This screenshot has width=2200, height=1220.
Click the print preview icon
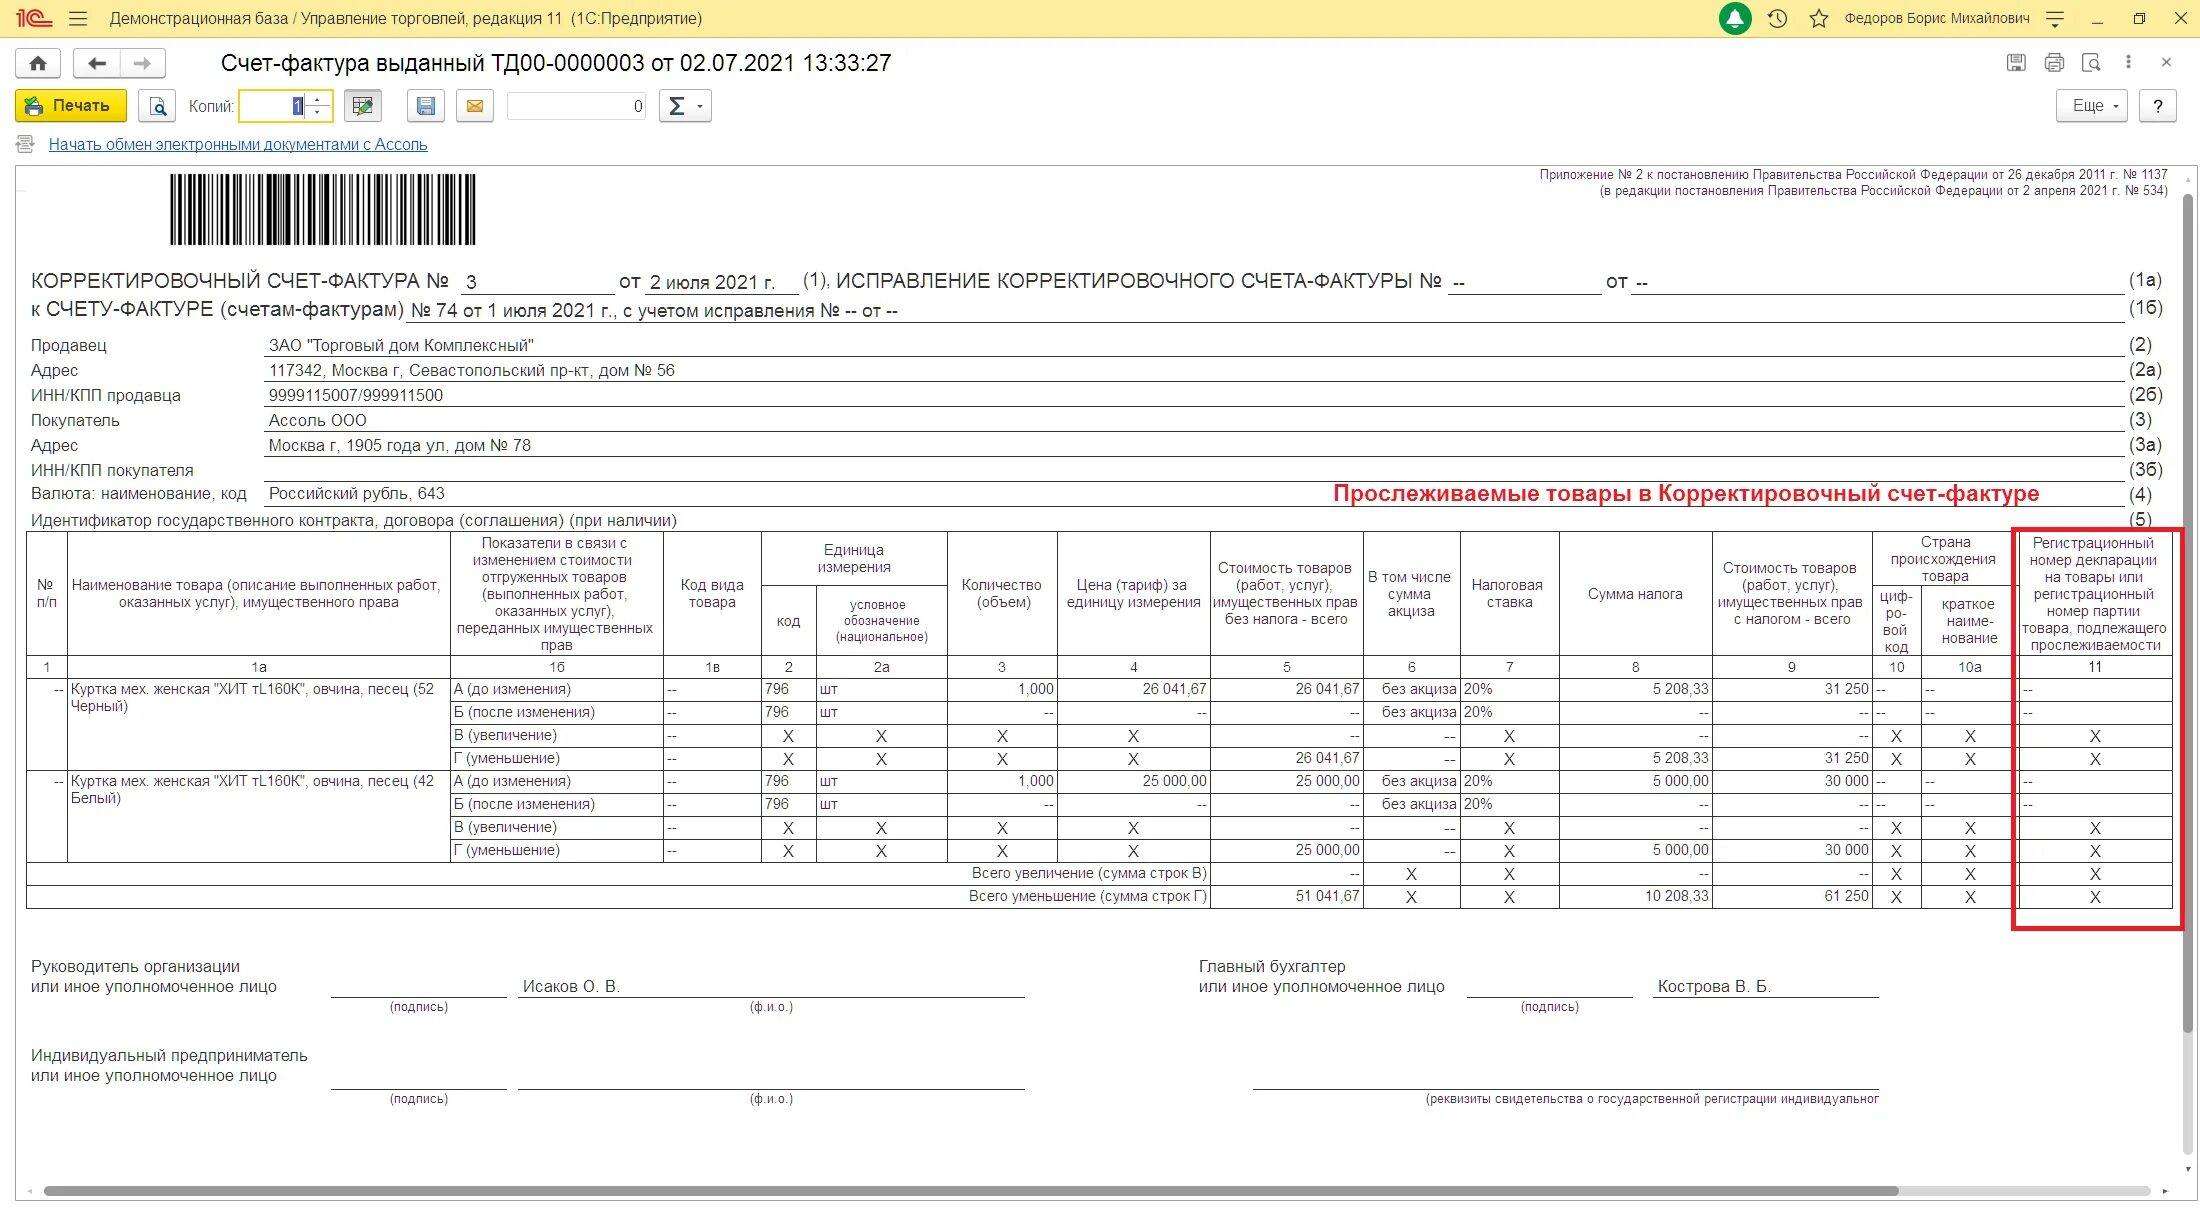tap(156, 106)
